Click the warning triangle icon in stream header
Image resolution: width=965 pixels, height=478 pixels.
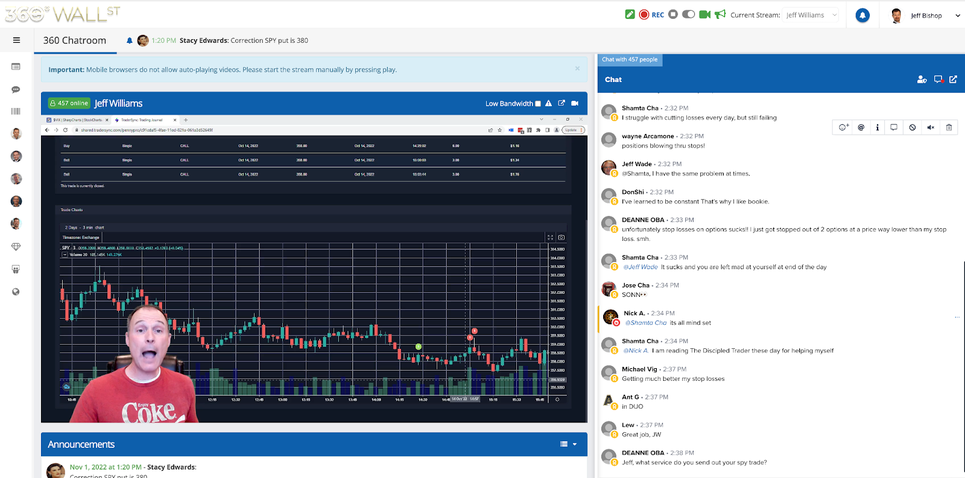pyautogui.click(x=548, y=103)
